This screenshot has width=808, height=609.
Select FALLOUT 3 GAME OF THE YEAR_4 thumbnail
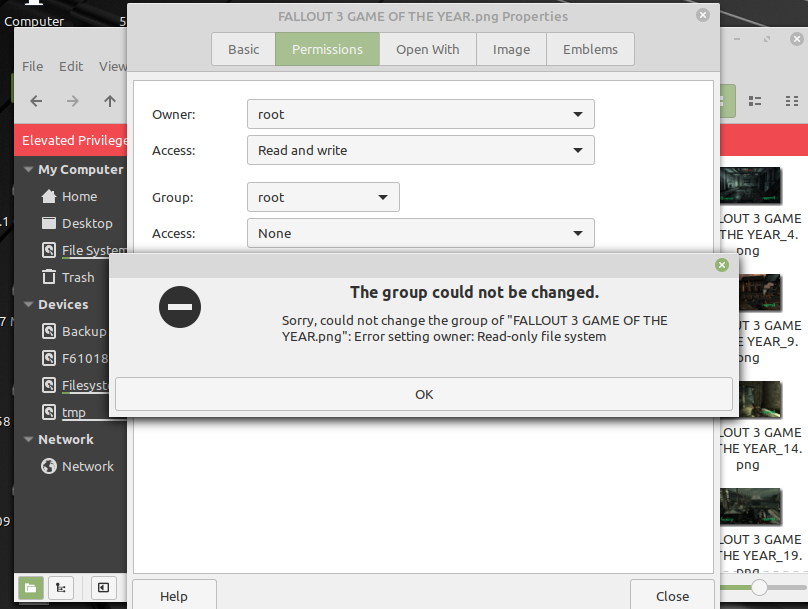pyautogui.click(x=750, y=184)
